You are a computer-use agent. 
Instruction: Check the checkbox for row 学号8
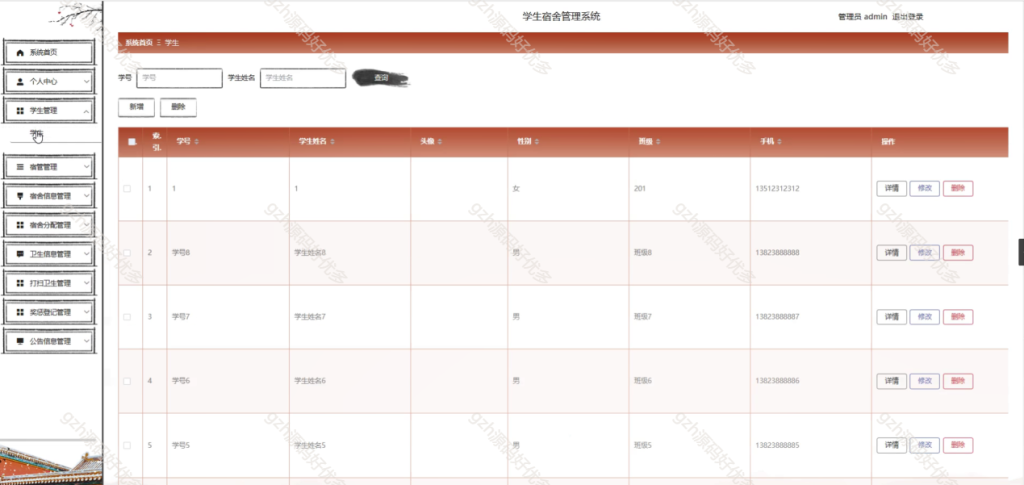pos(127,253)
